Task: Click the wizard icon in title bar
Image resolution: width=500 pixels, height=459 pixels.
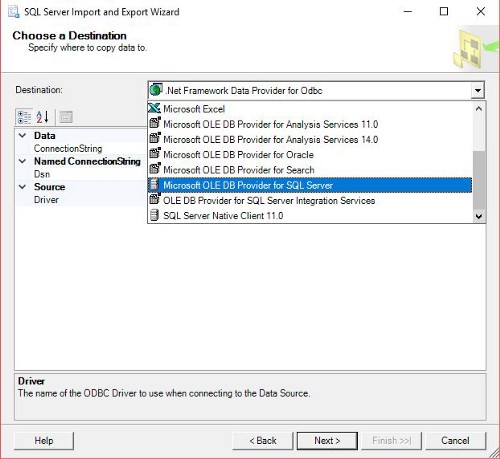Action: pos(14,12)
